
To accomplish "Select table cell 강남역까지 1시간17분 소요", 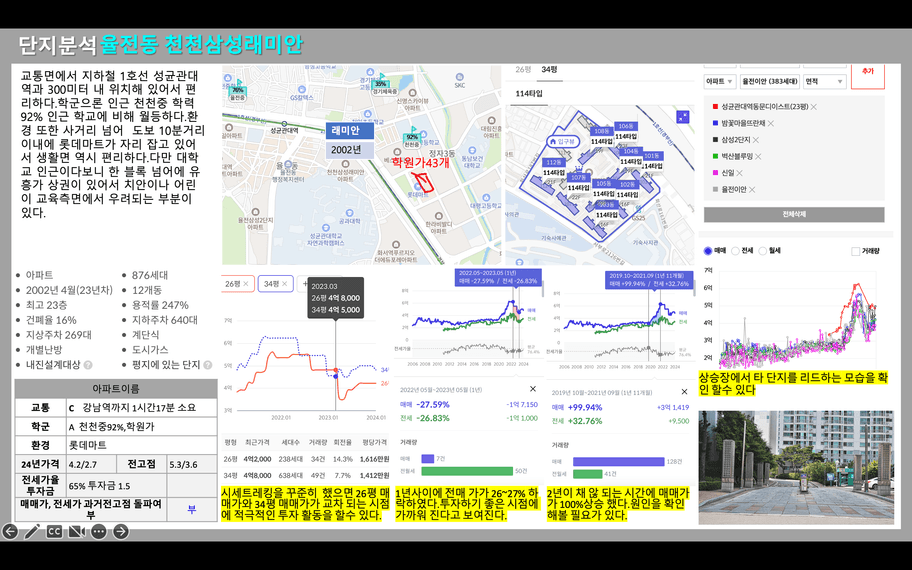I will (x=142, y=408).
